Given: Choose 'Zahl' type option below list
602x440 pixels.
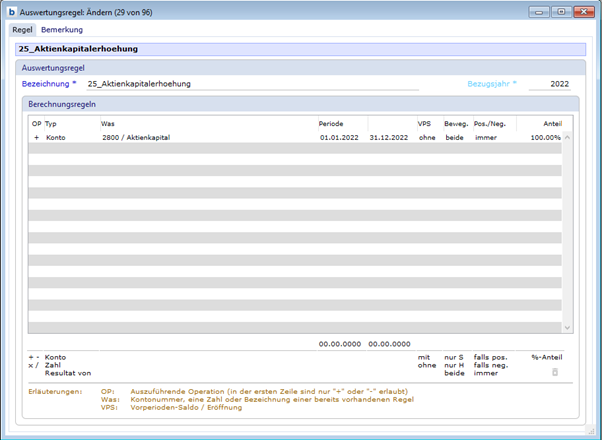Looking at the screenshot, I should tap(54, 364).
